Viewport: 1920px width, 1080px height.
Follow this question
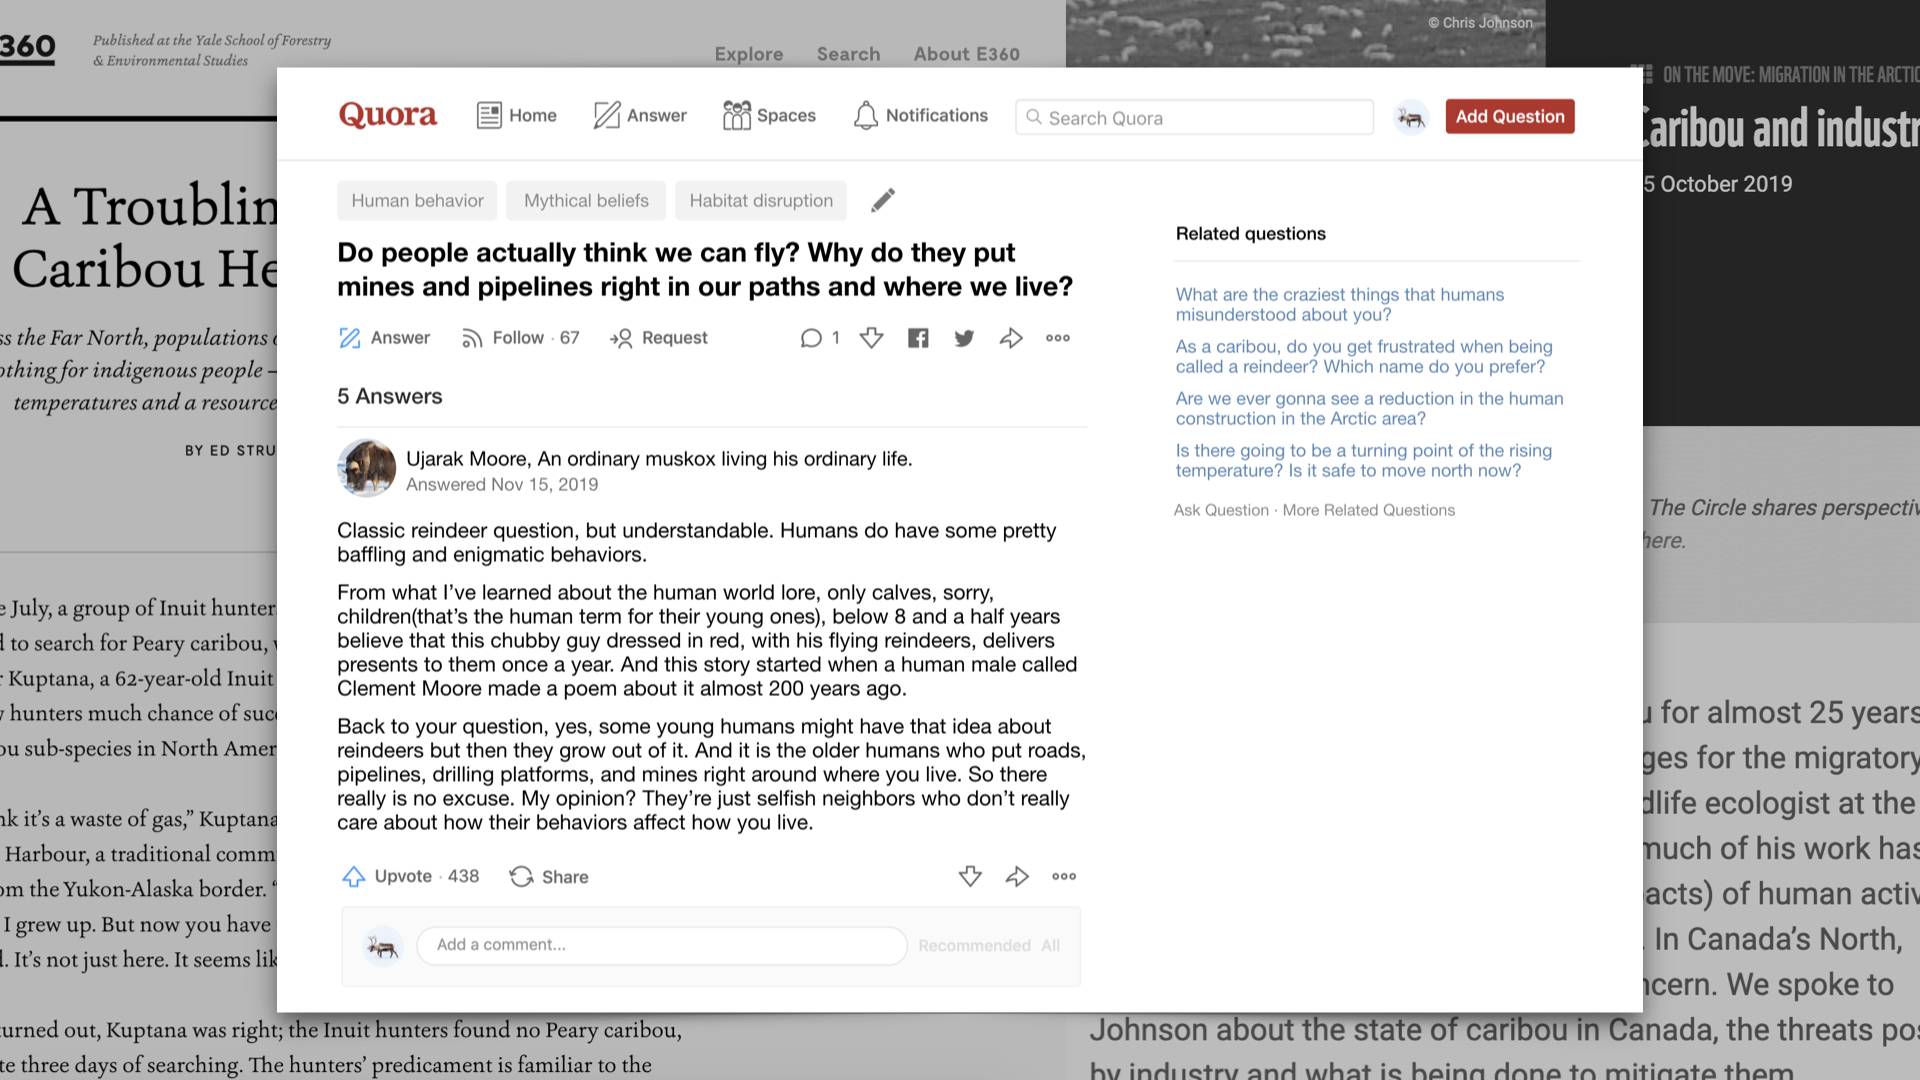pos(520,338)
